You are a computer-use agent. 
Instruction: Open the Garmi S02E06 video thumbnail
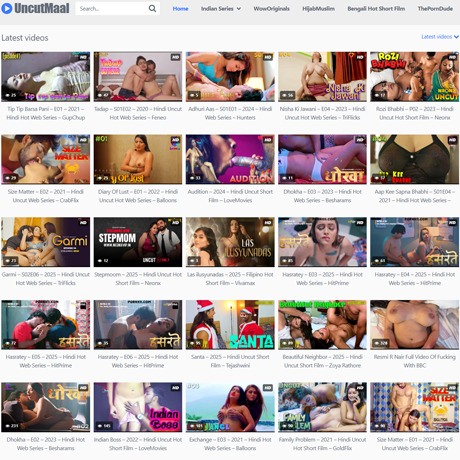[46, 242]
